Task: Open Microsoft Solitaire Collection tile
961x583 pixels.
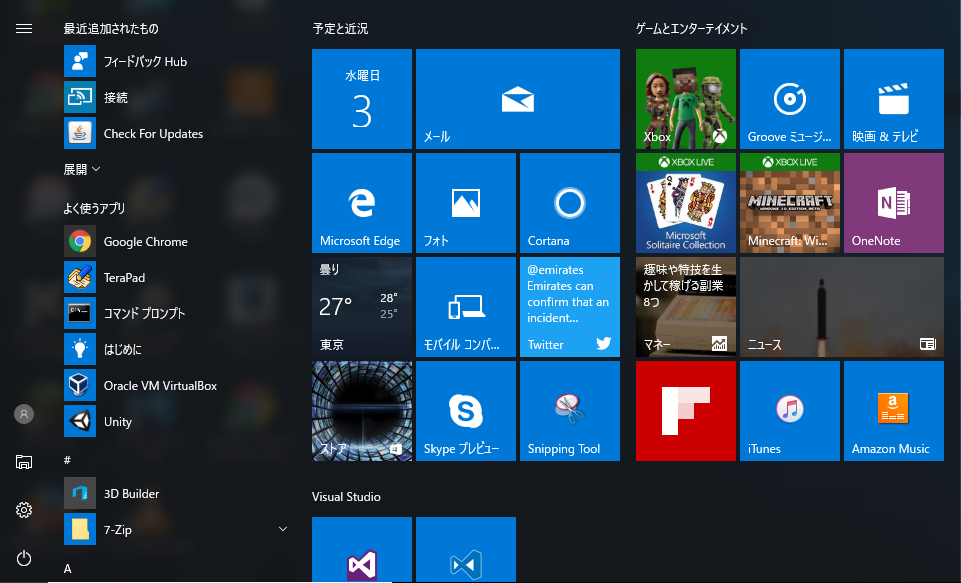Action: pyautogui.click(x=686, y=203)
